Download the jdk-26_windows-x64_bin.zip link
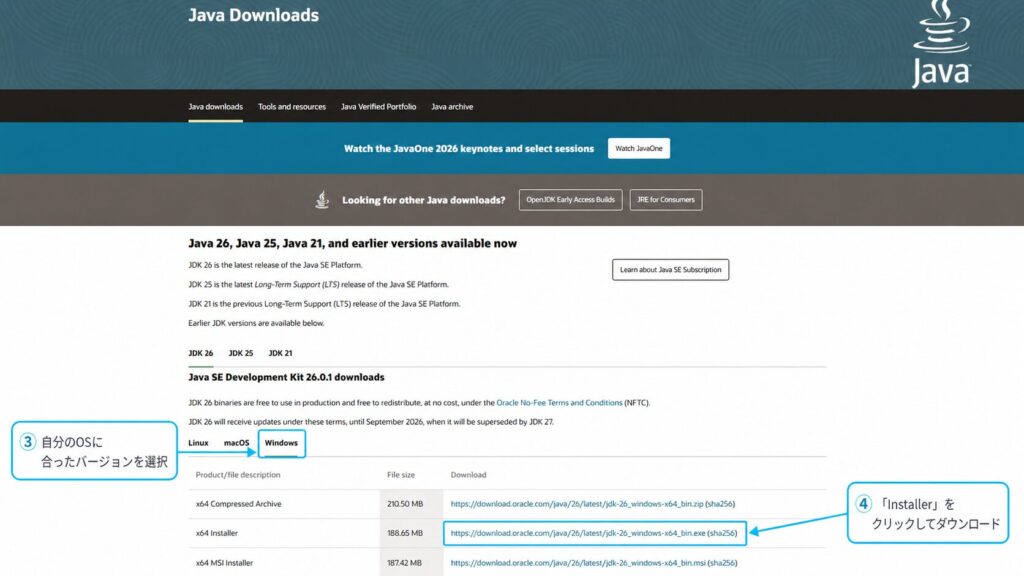 pyautogui.click(x=577, y=504)
